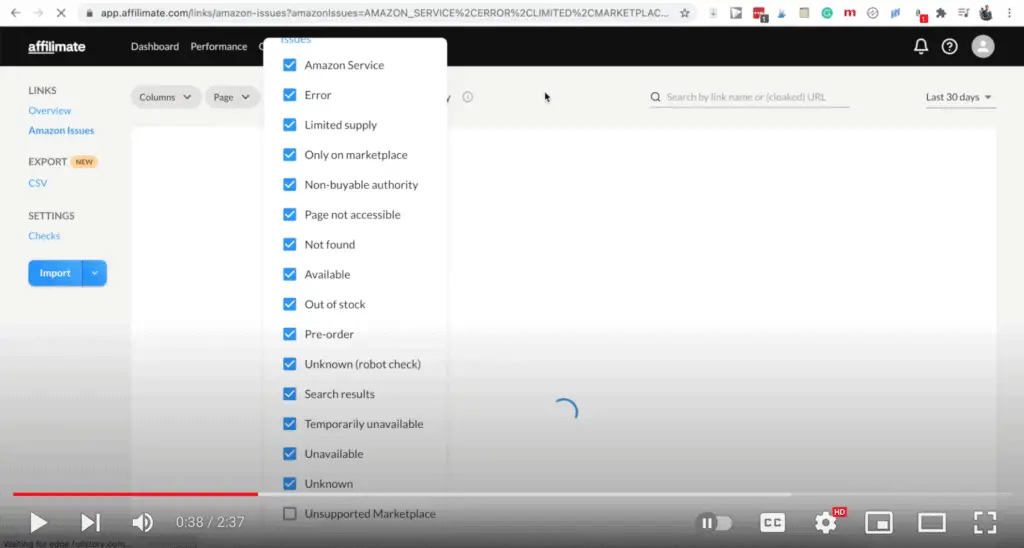
Task: Toggle the autoplay switch
Action: (x=716, y=523)
